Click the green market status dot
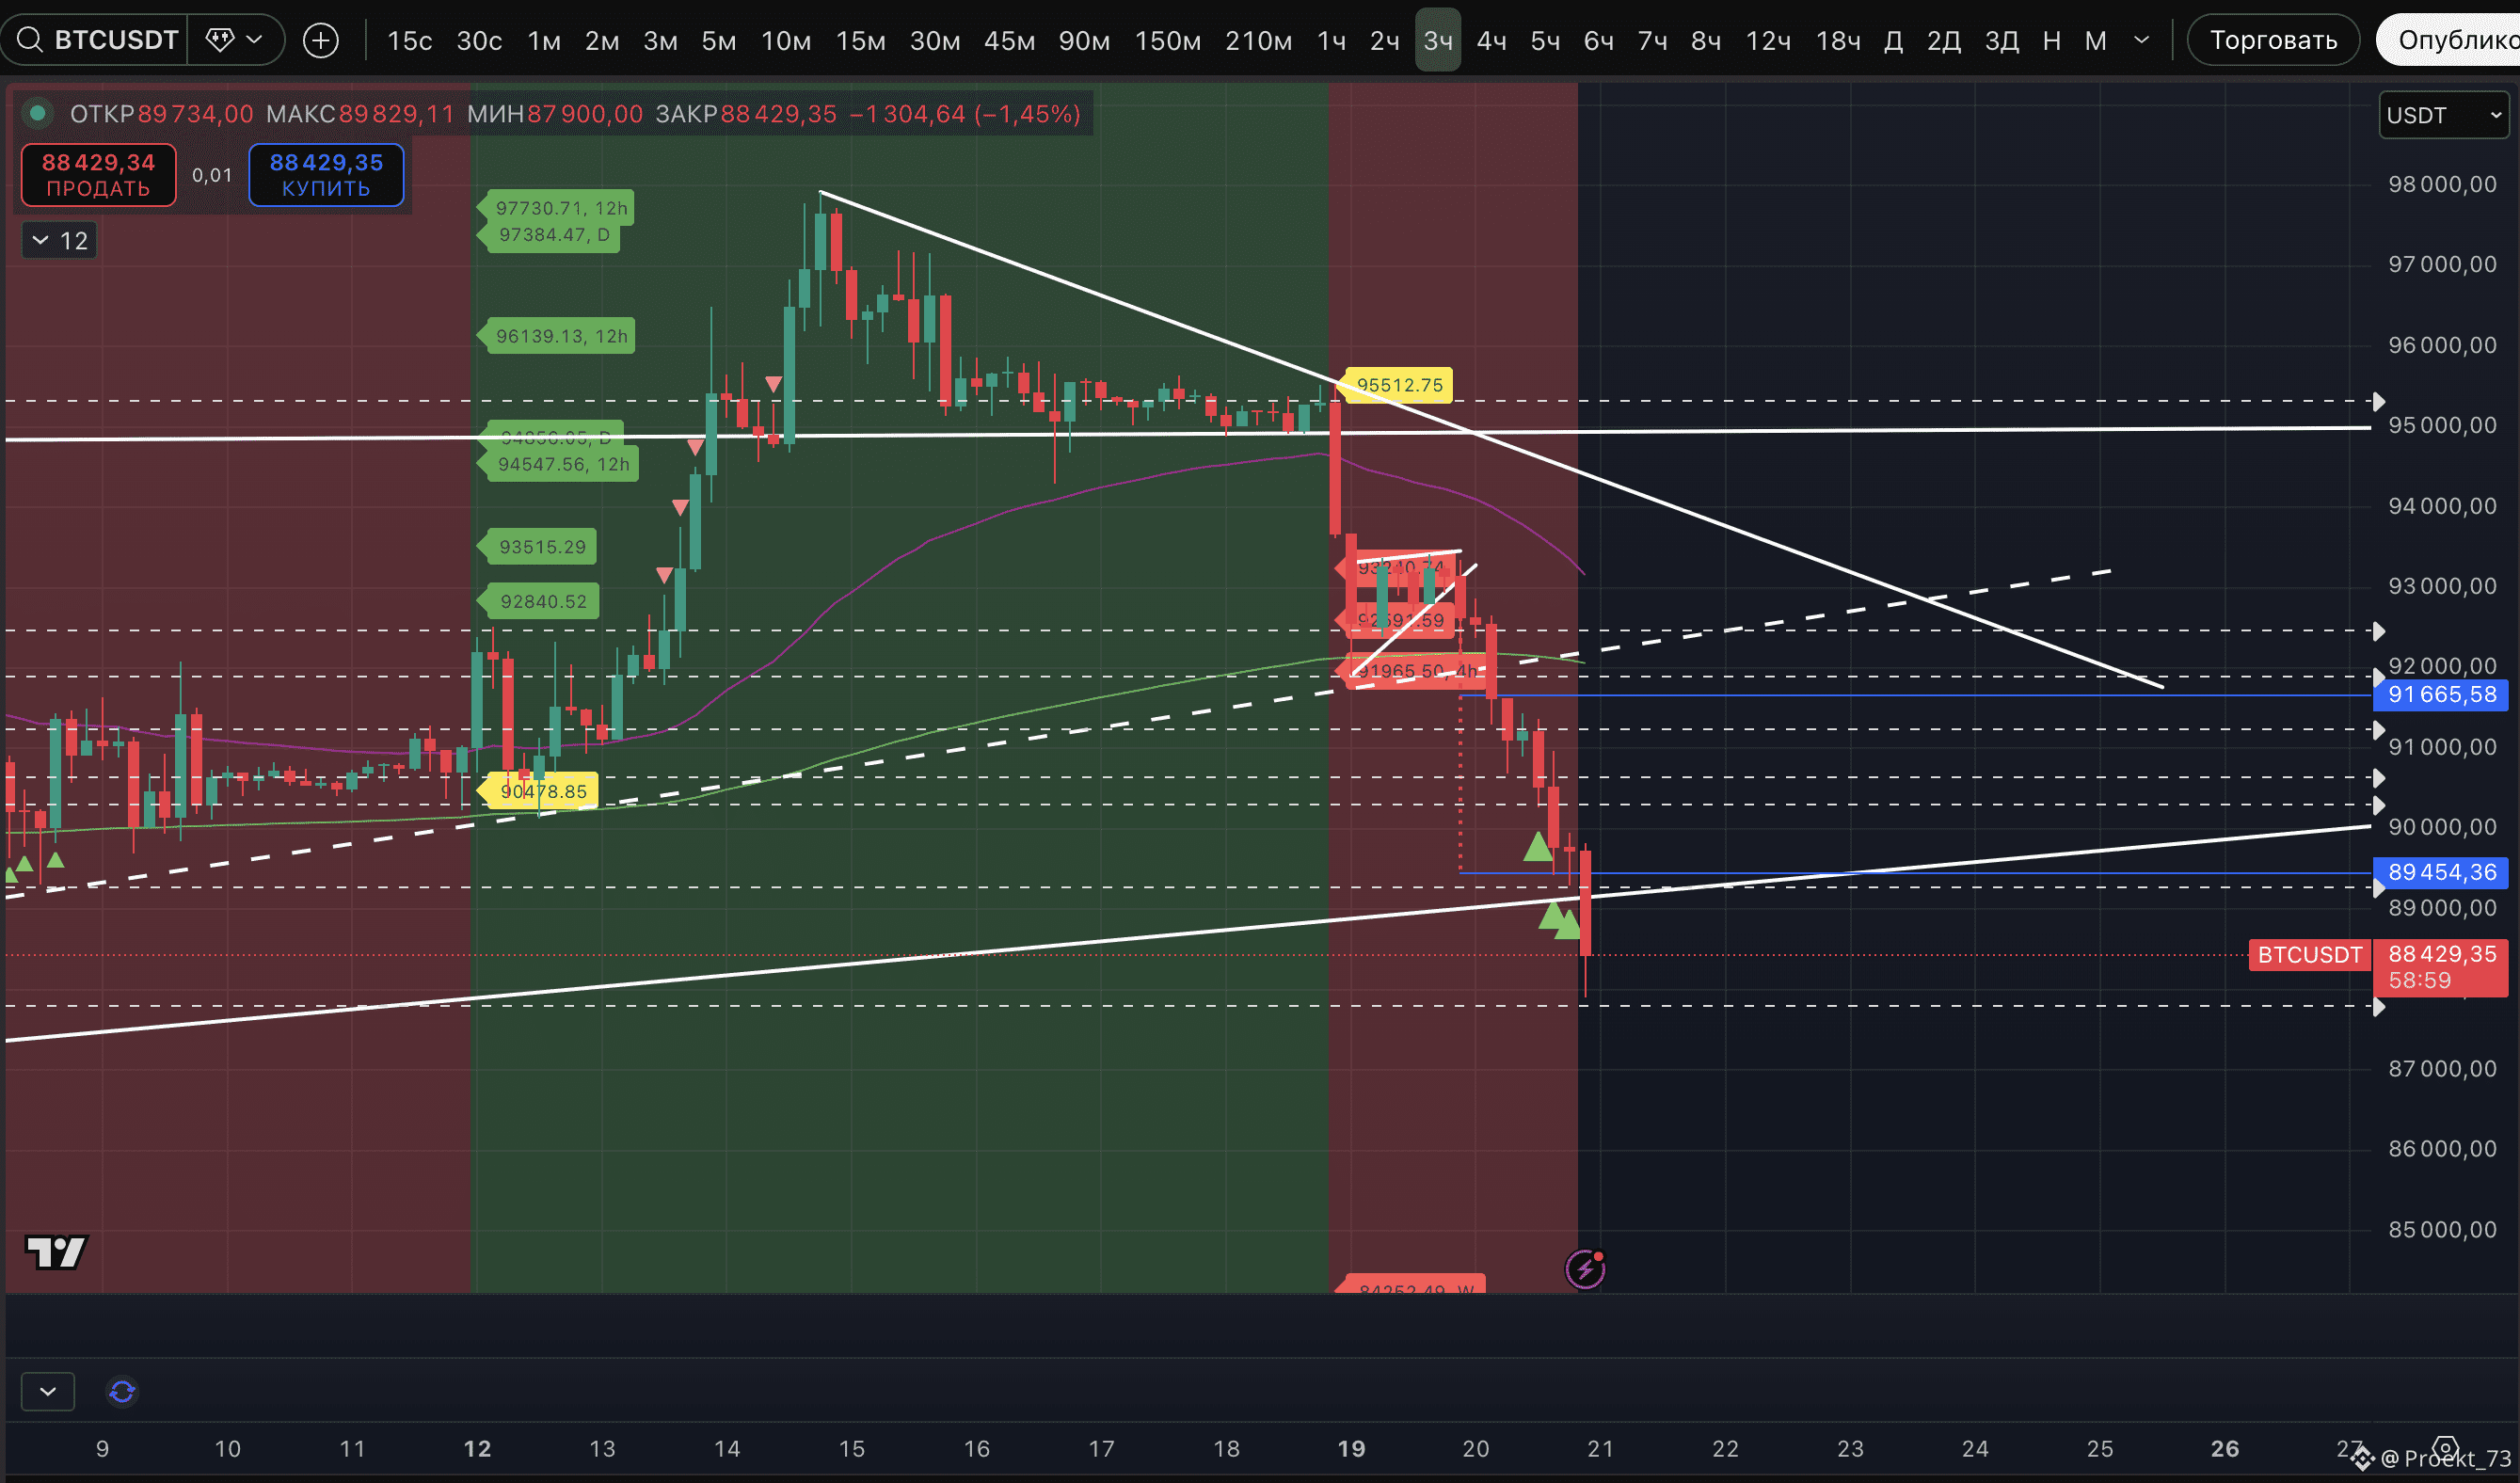Screen dimensions: 2520x1483 (x=38, y=114)
